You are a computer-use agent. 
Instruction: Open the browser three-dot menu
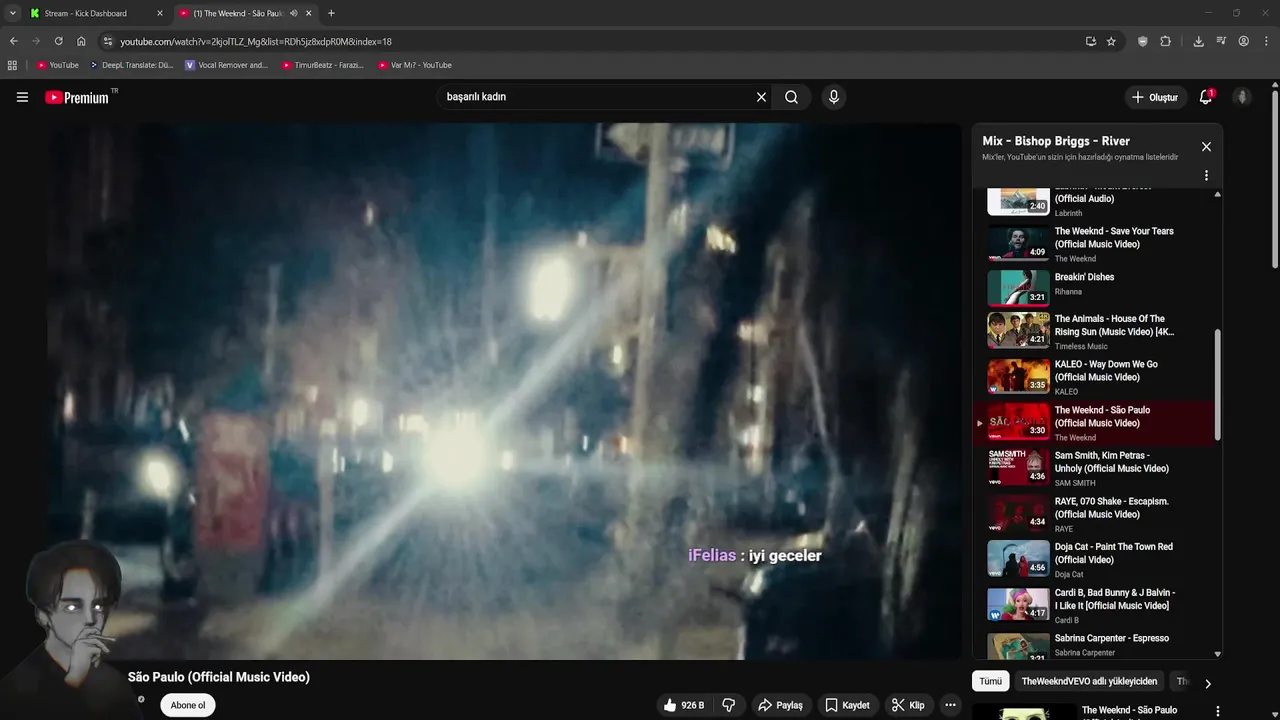tap(1266, 41)
